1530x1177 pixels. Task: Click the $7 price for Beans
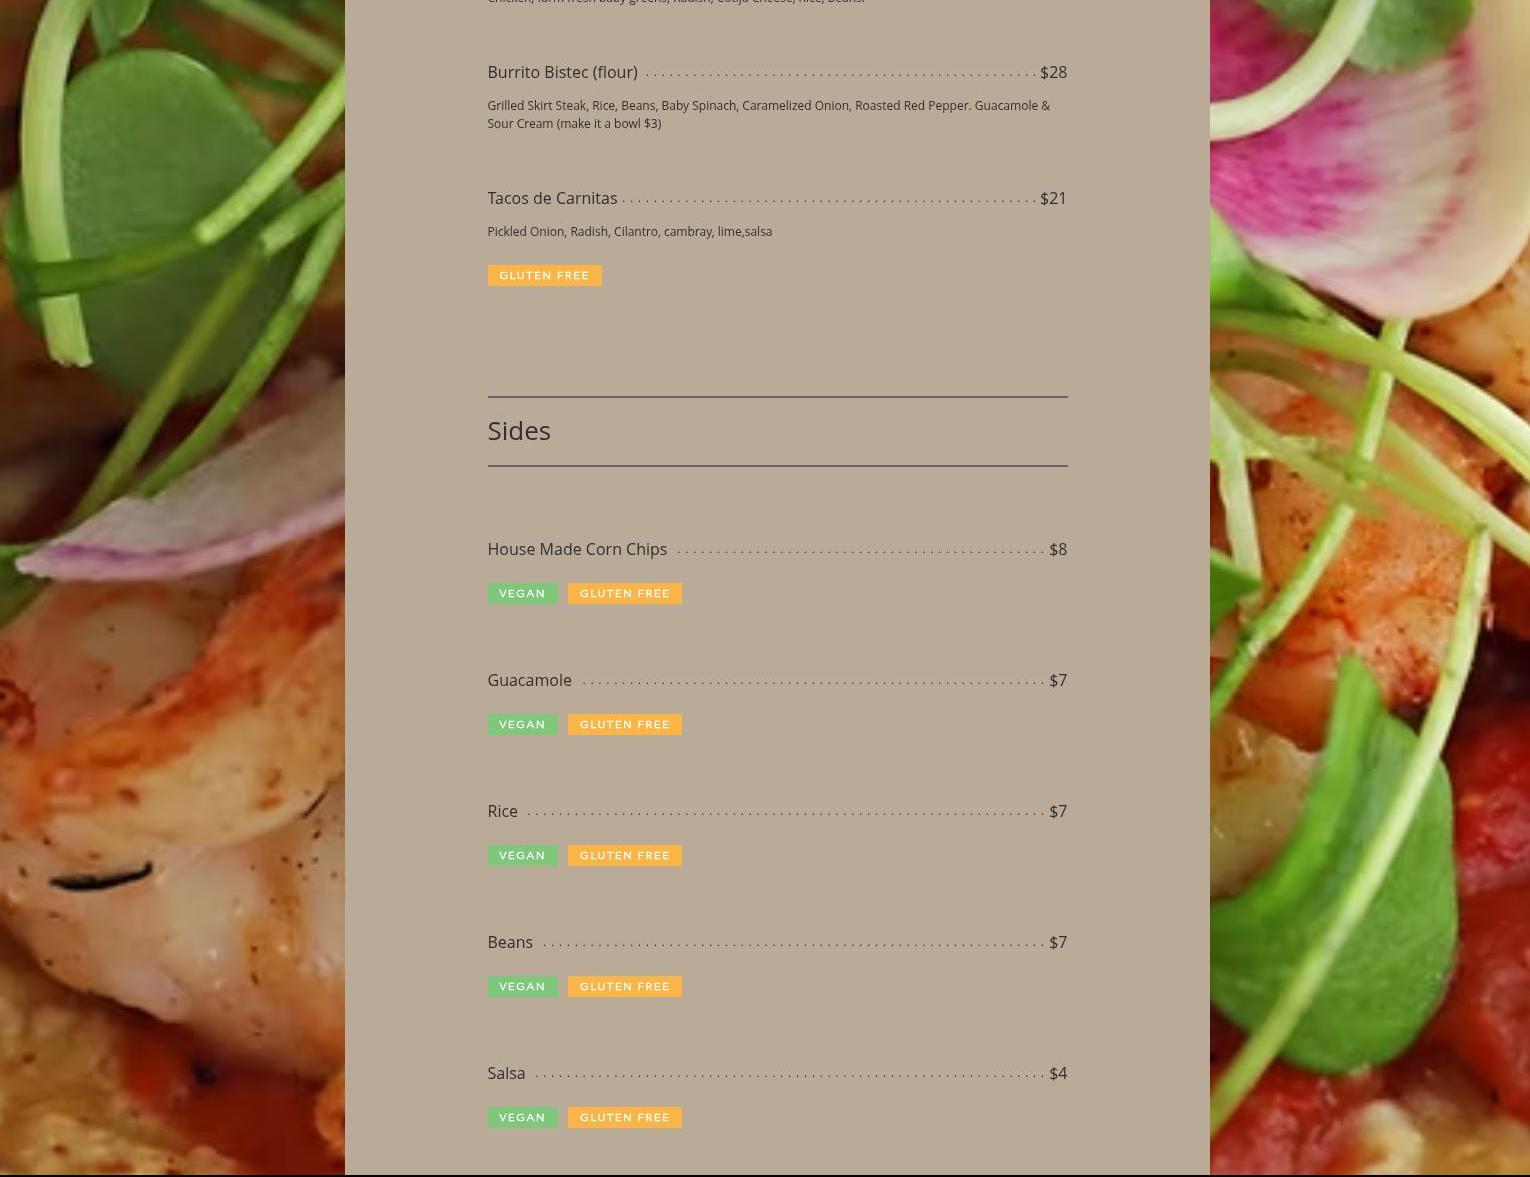pos(1058,942)
